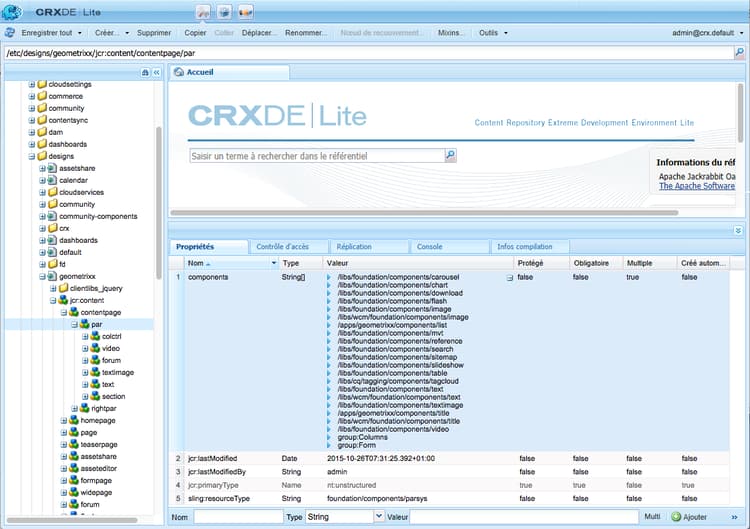Open the admin@crx.default user dropdown
This screenshot has height=529, width=750.
coord(707,33)
